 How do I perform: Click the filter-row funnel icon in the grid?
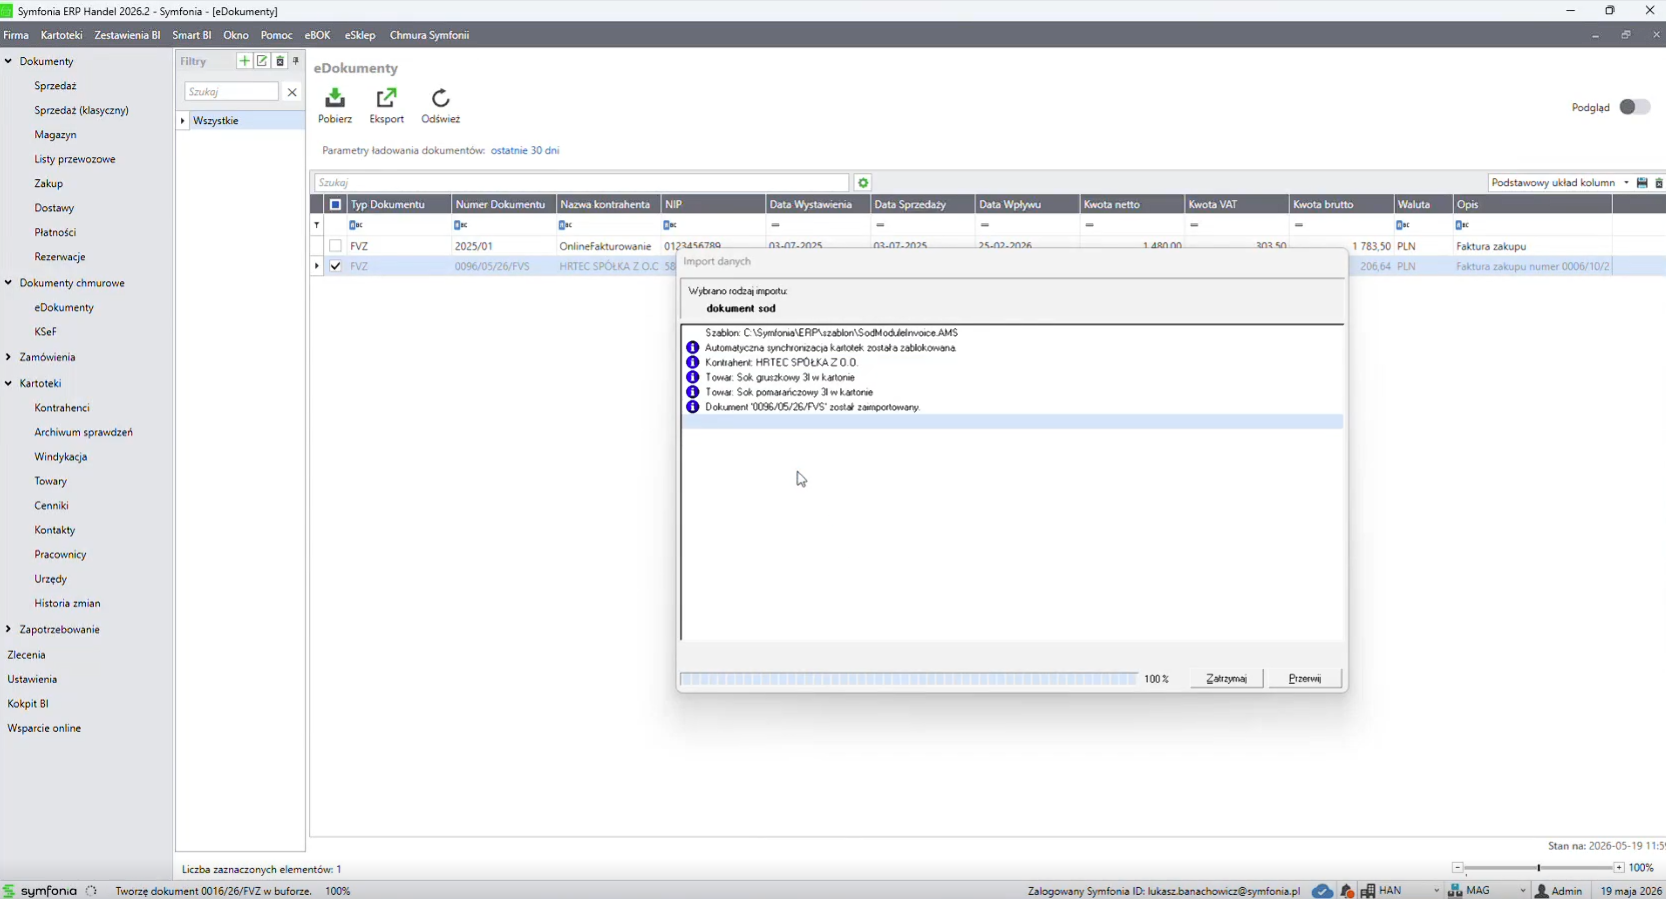pos(317,225)
